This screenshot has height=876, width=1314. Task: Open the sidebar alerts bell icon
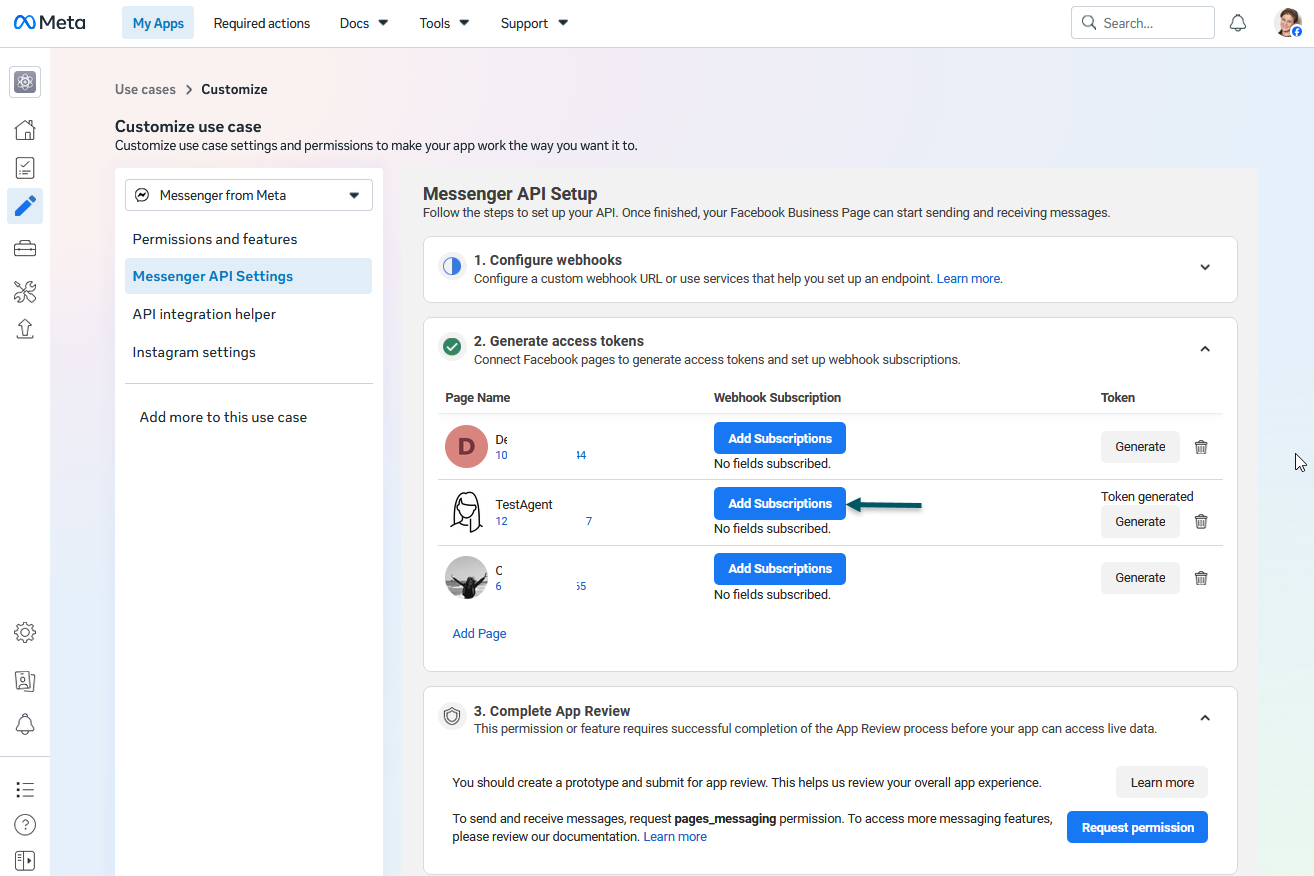(25, 725)
